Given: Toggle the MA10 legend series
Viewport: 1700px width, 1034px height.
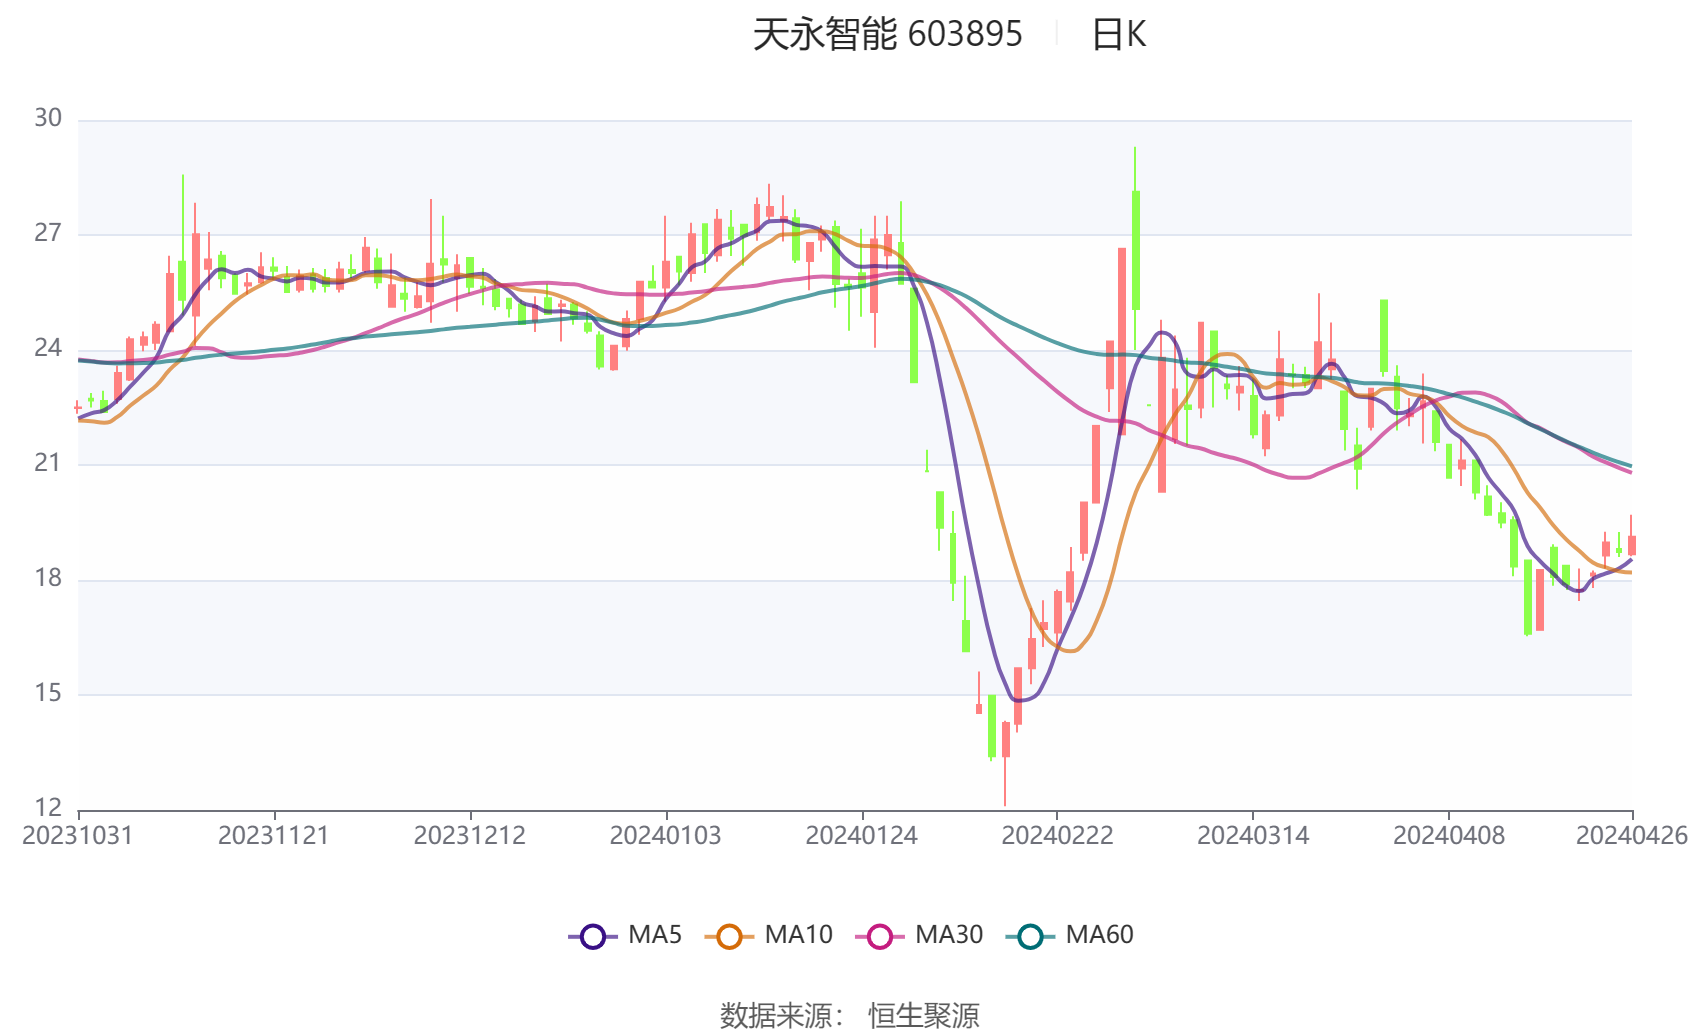Looking at the screenshot, I should [769, 936].
